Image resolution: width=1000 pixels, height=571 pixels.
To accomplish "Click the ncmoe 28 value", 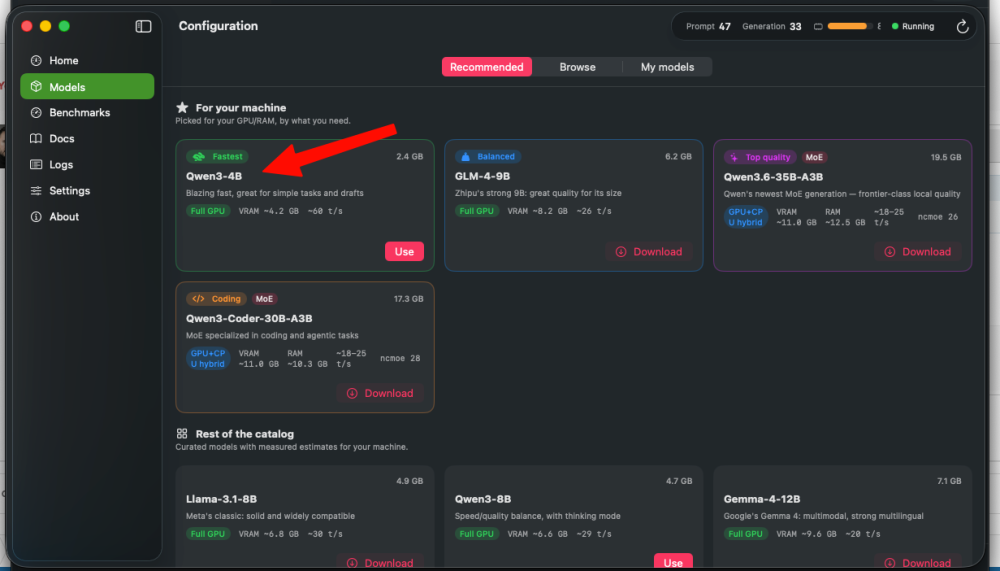I will tap(400, 359).
